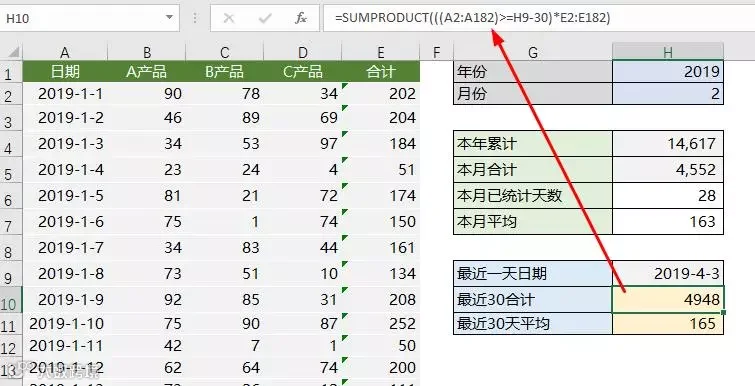
Task: Click the B产品 header cell
Action: (x=224, y=72)
